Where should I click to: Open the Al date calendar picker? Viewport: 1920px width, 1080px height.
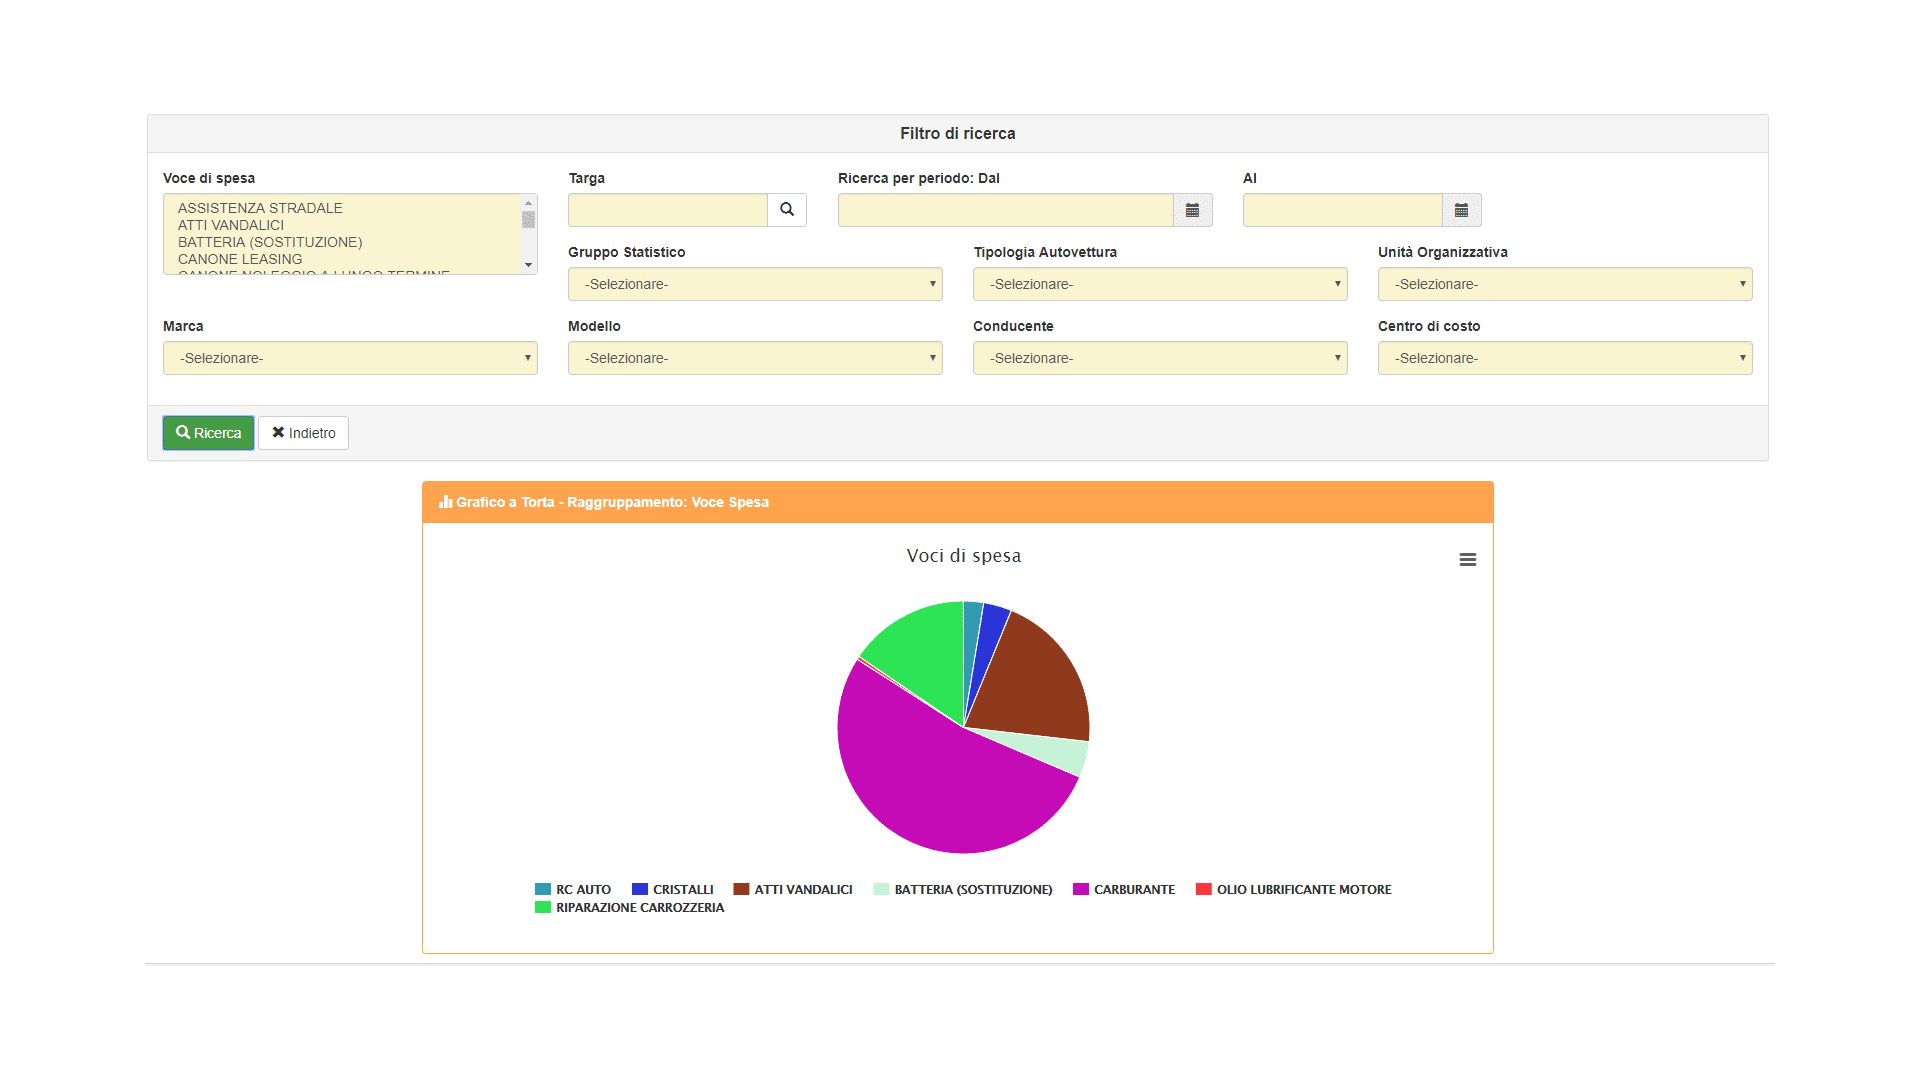click(x=1461, y=210)
